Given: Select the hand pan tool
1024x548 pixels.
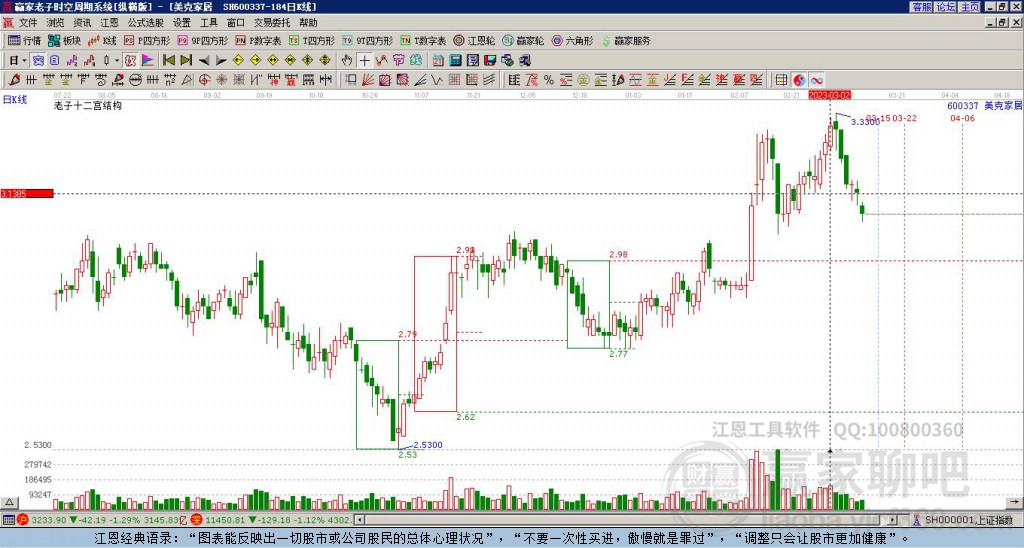Looking at the screenshot, I should coord(347,61).
